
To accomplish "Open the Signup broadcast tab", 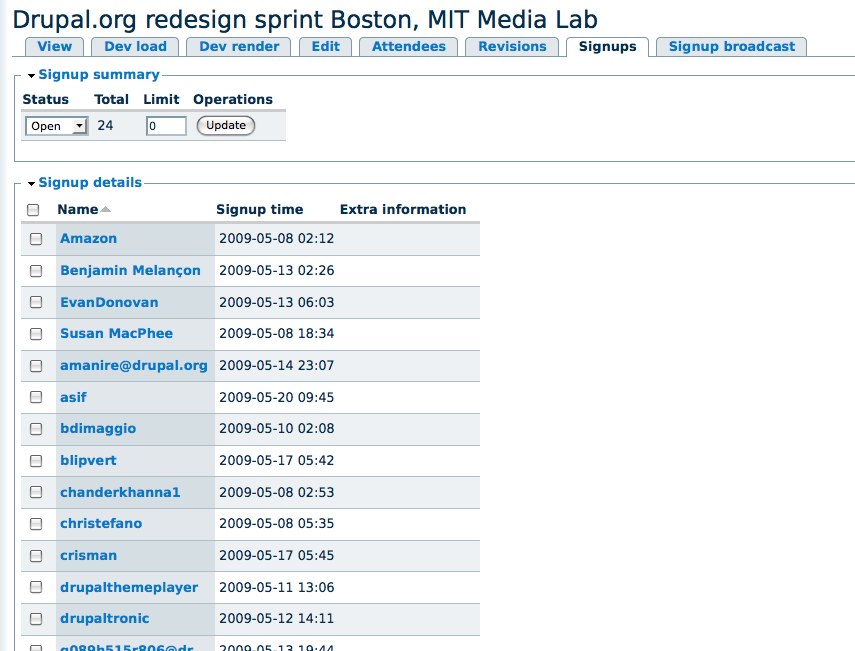I will [731, 47].
